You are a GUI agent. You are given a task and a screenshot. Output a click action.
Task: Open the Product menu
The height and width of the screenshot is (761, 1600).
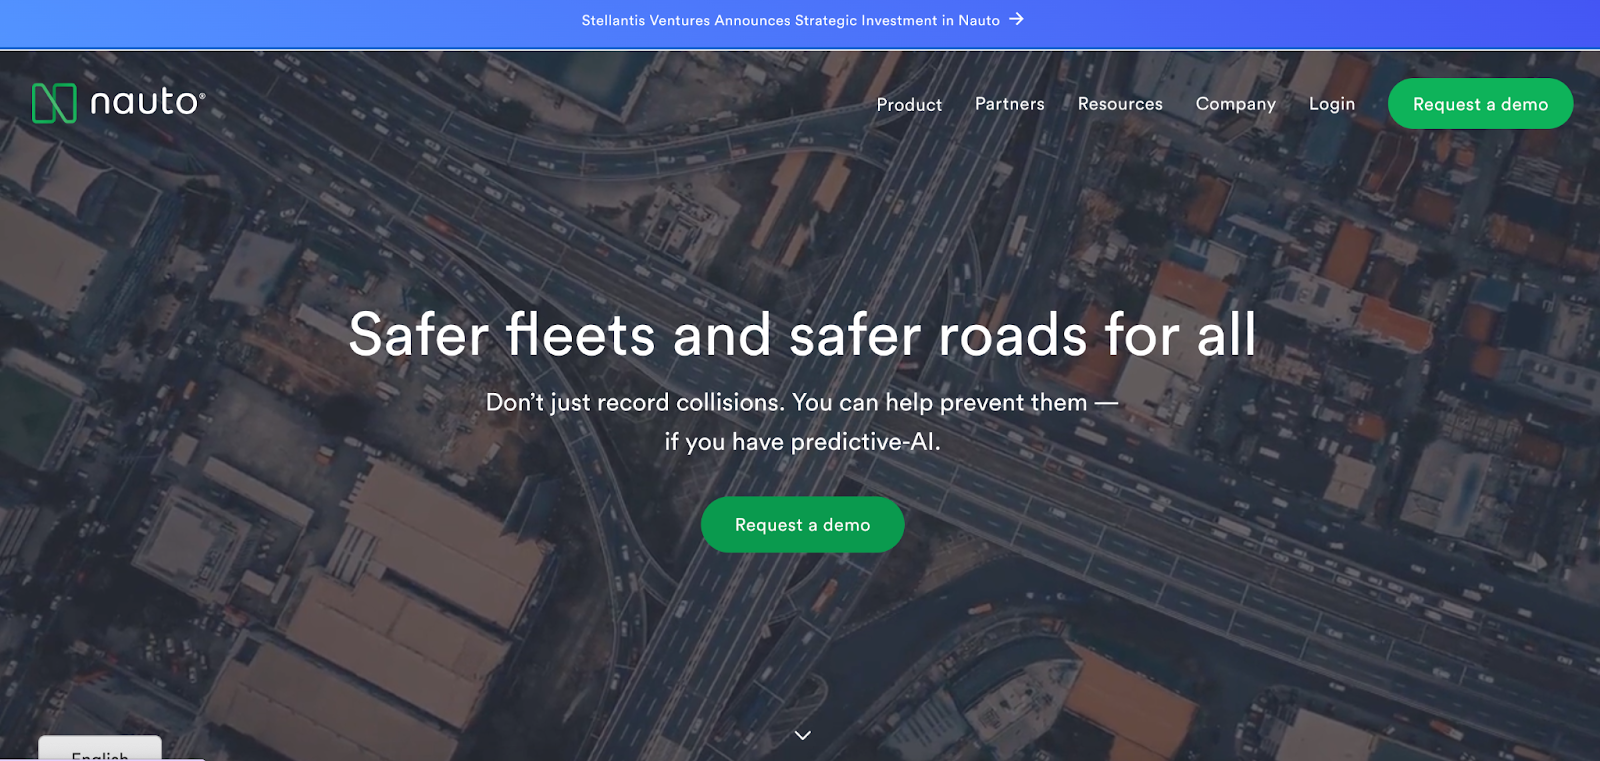[909, 104]
